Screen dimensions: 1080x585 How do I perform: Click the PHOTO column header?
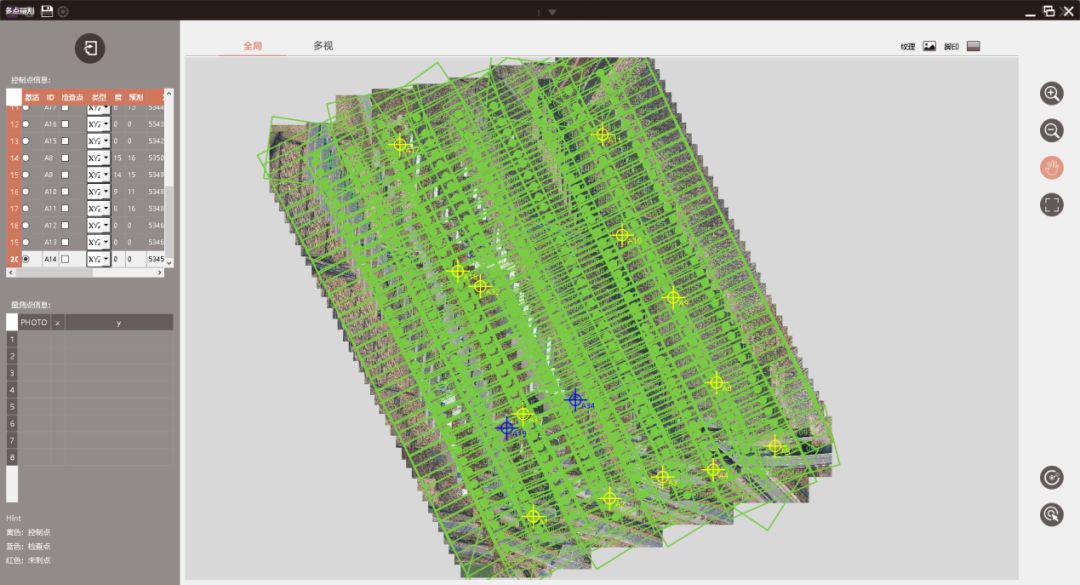click(34, 322)
